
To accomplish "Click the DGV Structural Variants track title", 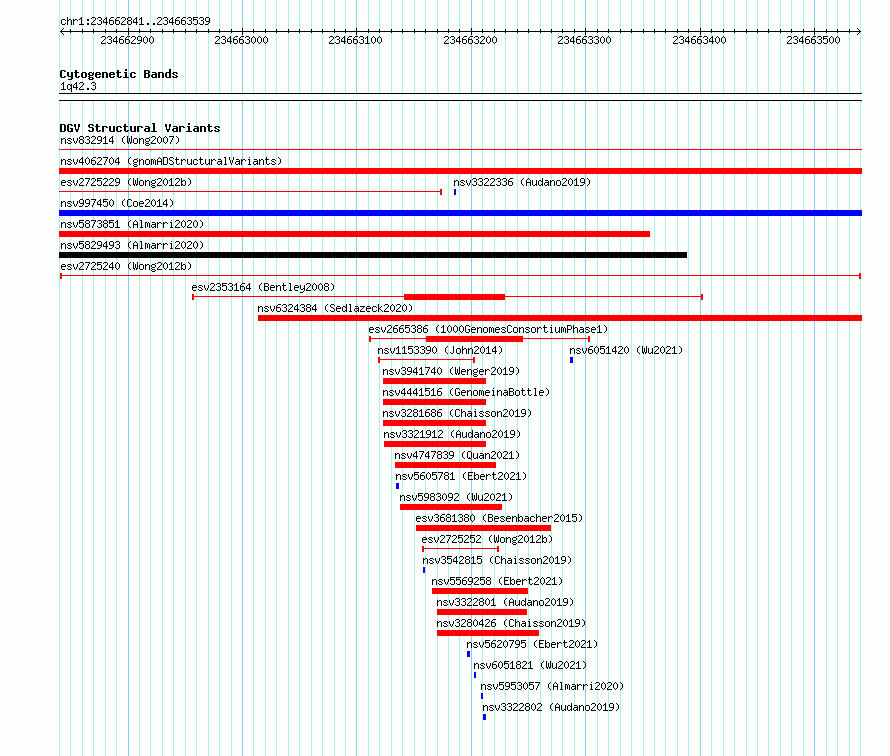I will (x=140, y=128).
